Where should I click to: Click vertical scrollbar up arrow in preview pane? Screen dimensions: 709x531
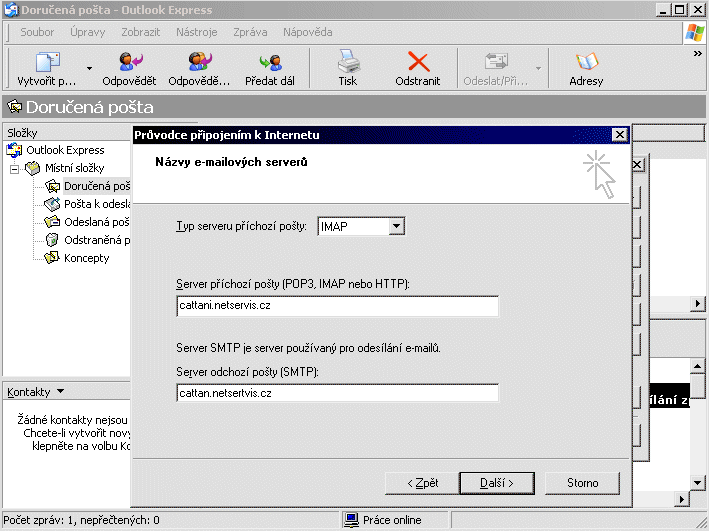(697, 365)
